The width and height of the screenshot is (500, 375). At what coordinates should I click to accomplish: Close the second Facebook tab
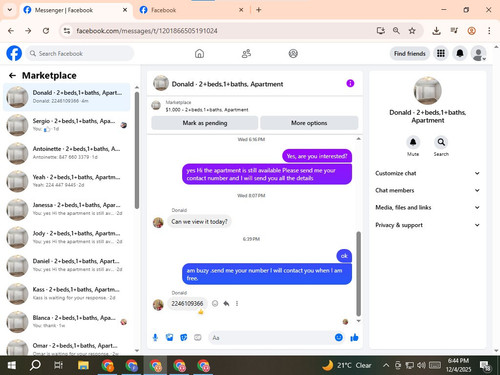pos(241,10)
